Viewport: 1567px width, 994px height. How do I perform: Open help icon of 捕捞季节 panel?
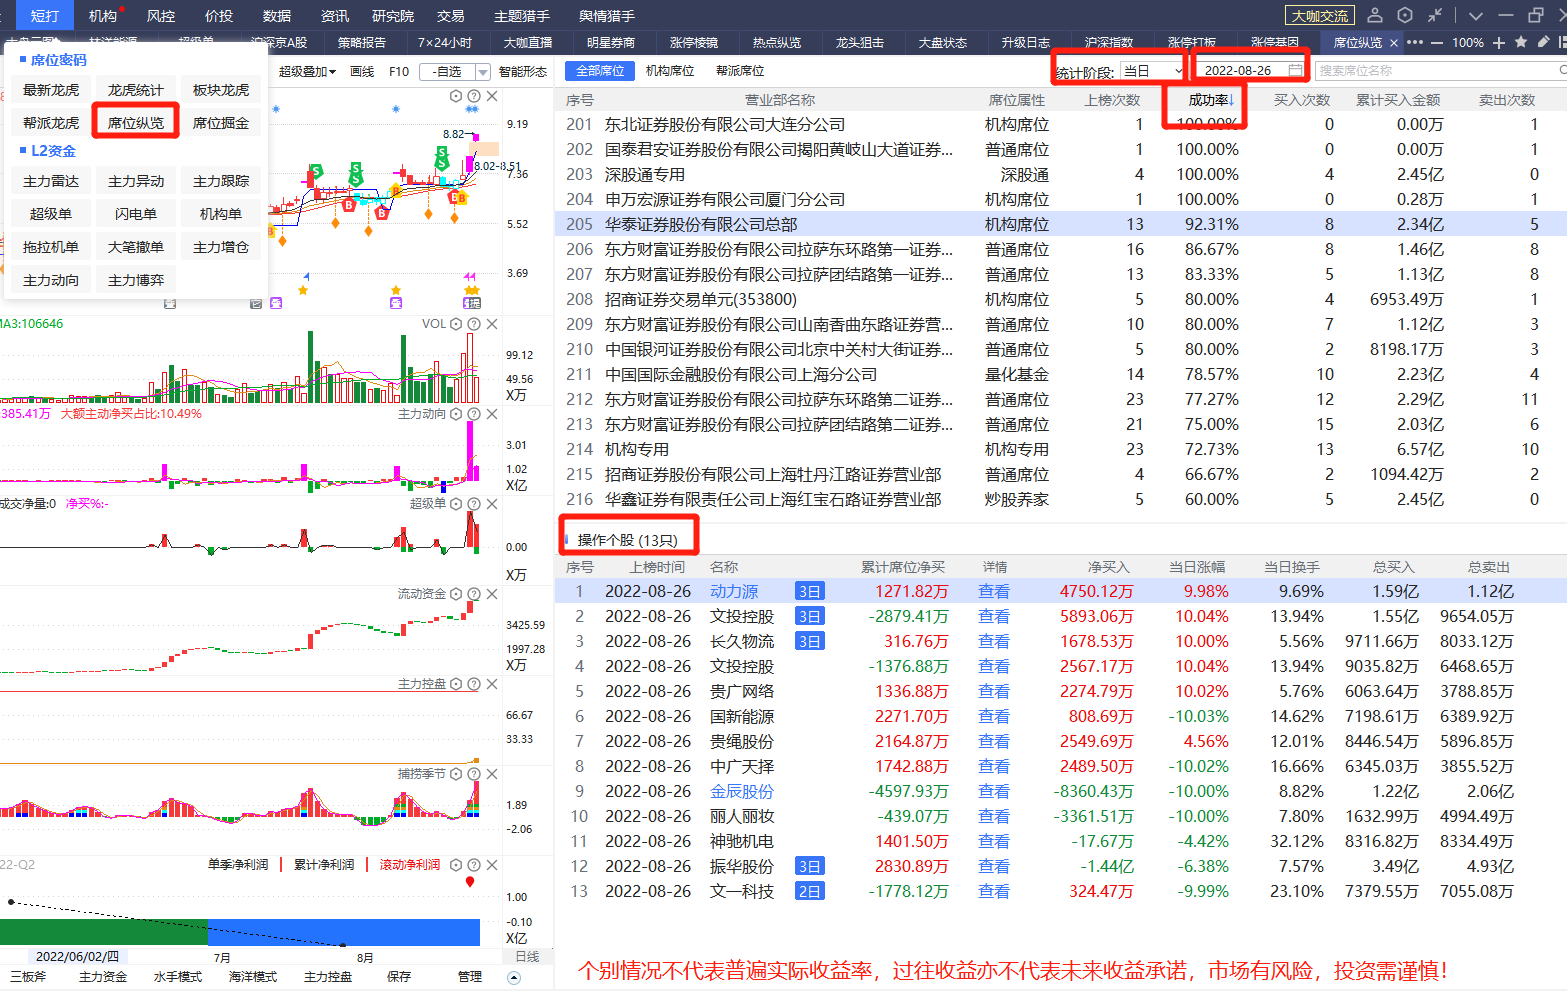click(474, 774)
